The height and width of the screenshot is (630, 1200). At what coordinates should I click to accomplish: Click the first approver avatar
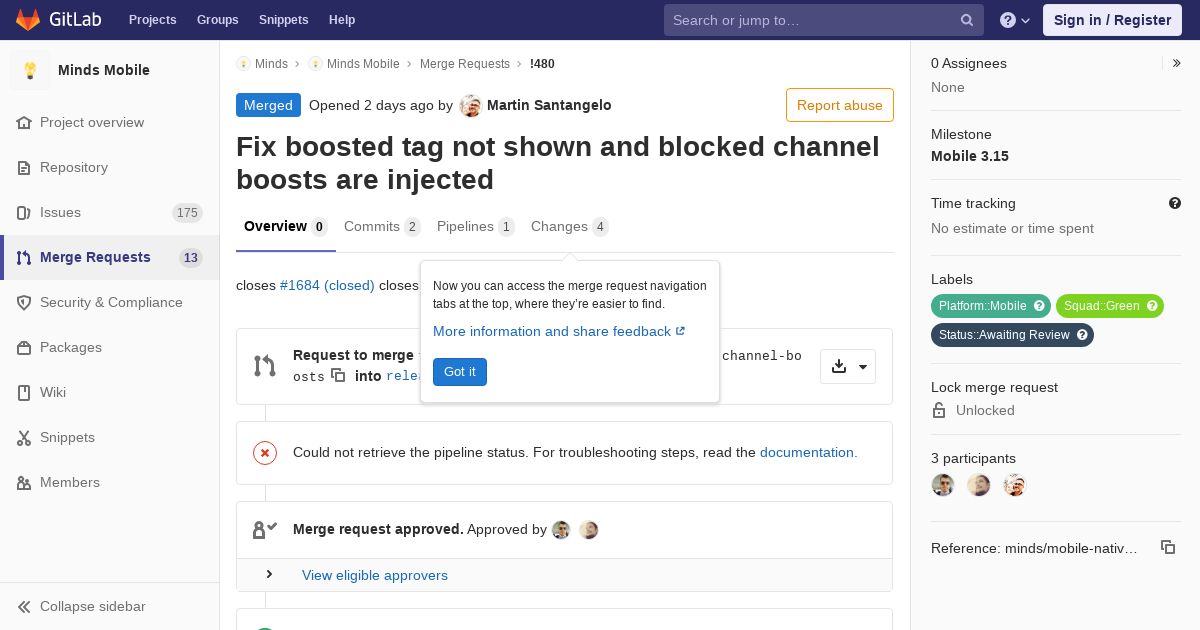tap(561, 530)
